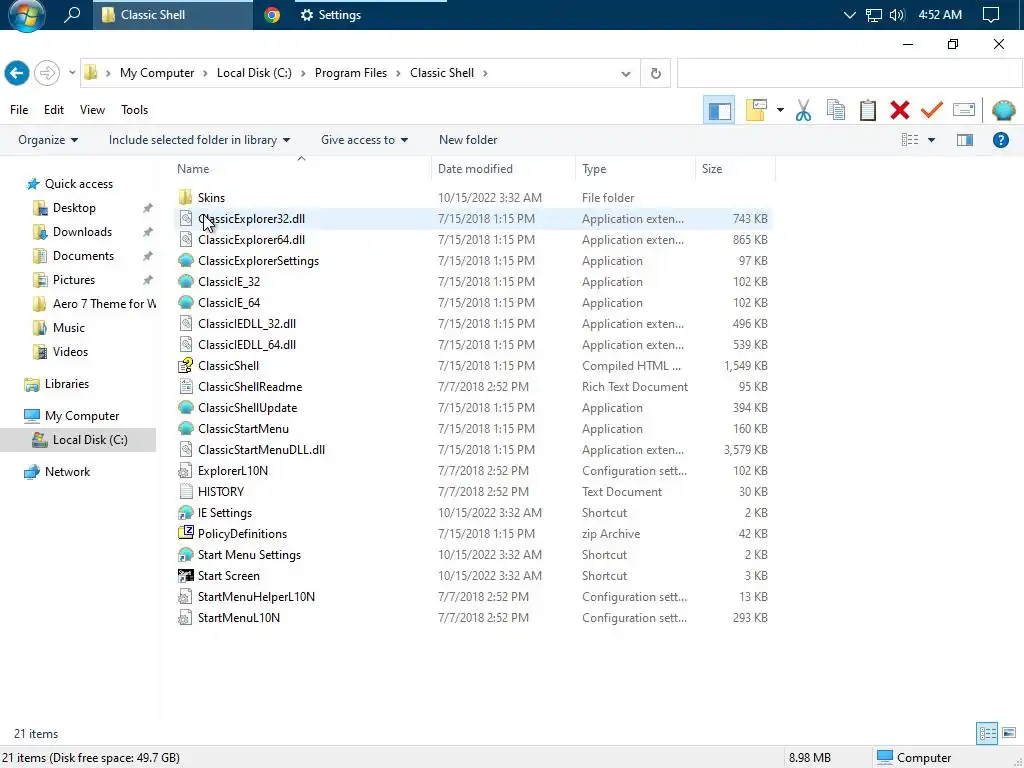Open the Edit menu
Image resolution: width=1024 pixels, height=768 pixels.
pyautogui.click(x=54, y=110)
